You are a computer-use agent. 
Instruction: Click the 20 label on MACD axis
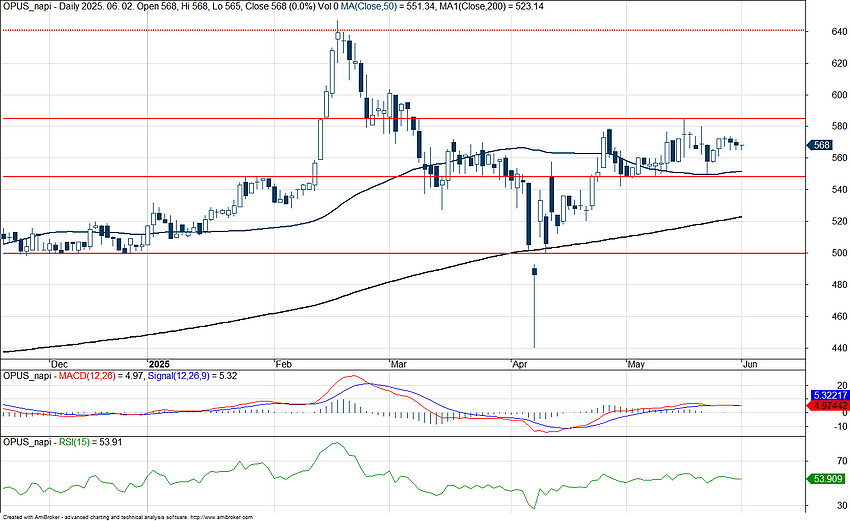pos(842,385)
